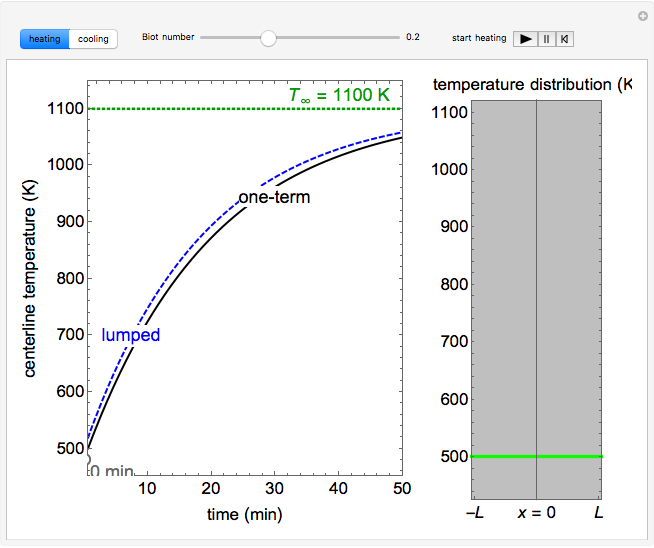
Task: Switch to cooling mode
Action: point(93,39)
